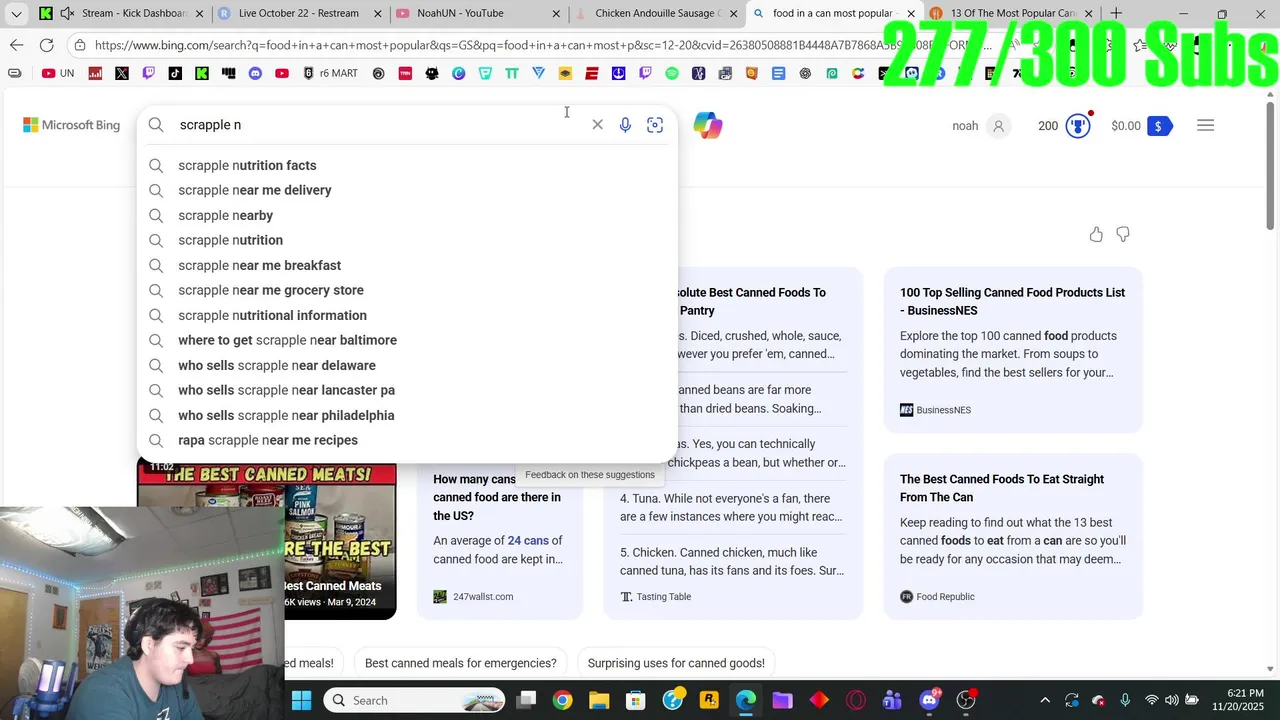The image size is (1280, 720).
Task: Open noah account profile
Action: click(x=980, y=126)
